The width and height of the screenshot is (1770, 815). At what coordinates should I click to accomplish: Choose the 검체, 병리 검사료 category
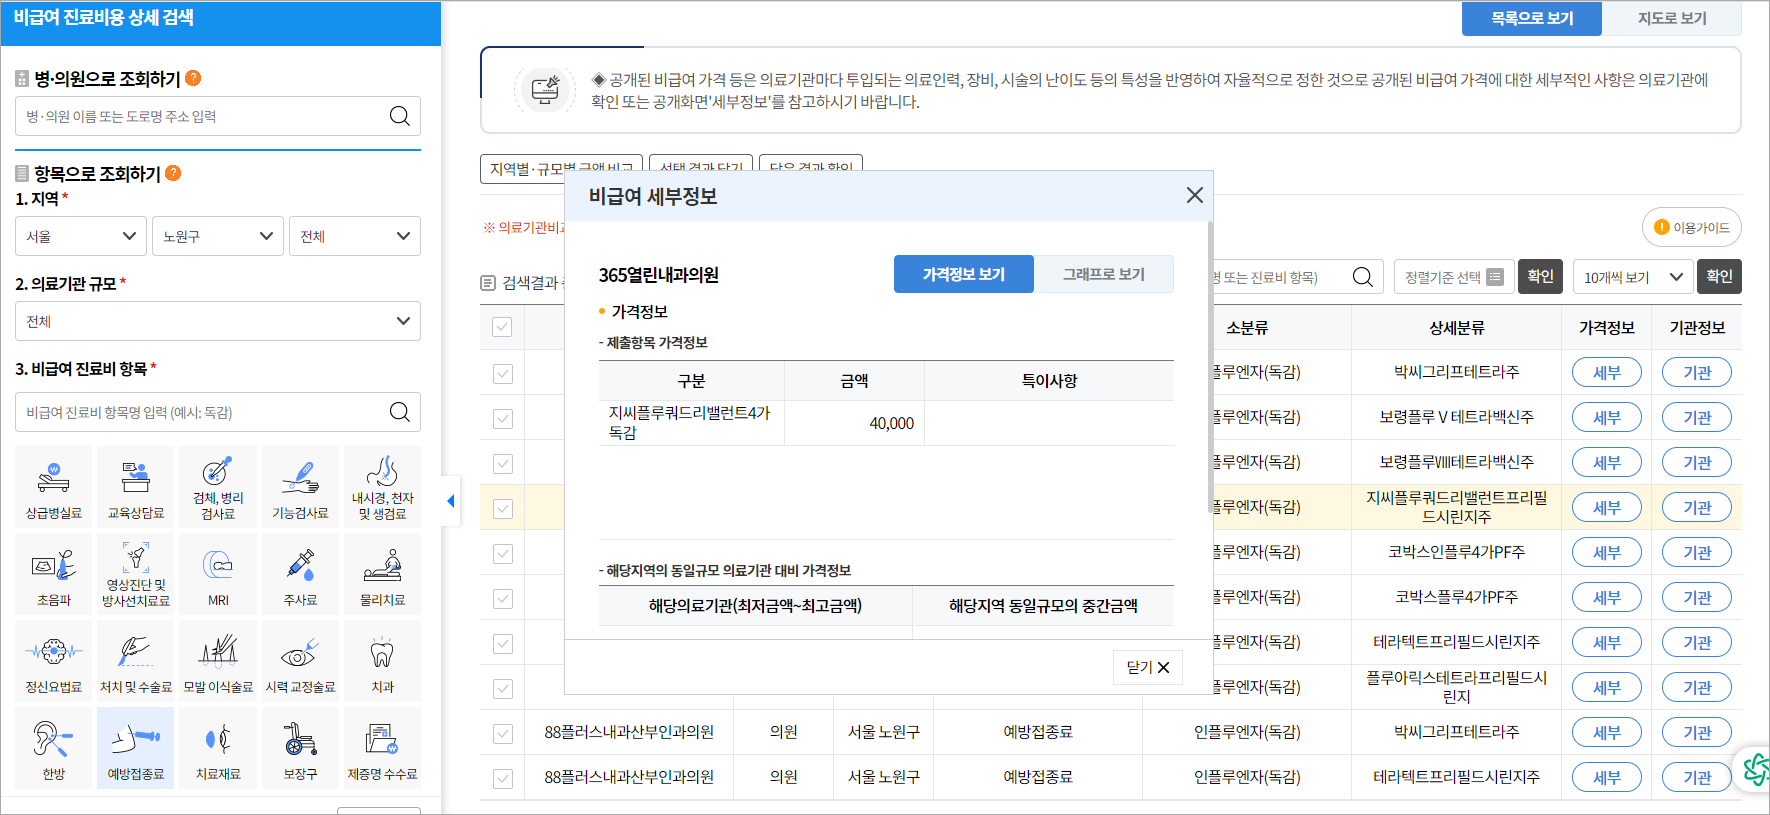point(218,487)
